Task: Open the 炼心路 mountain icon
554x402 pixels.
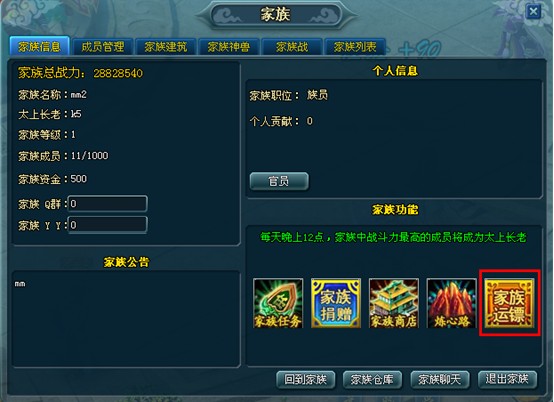Action: [x=452, y=303]
